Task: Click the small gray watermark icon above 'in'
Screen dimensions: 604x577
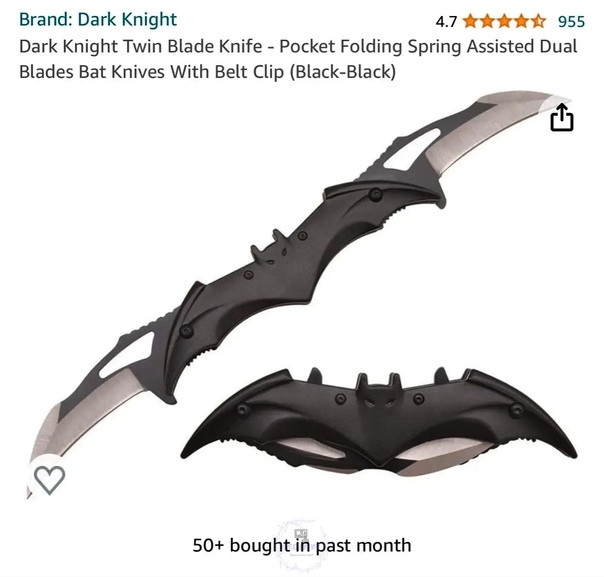Action: (301, 533)
